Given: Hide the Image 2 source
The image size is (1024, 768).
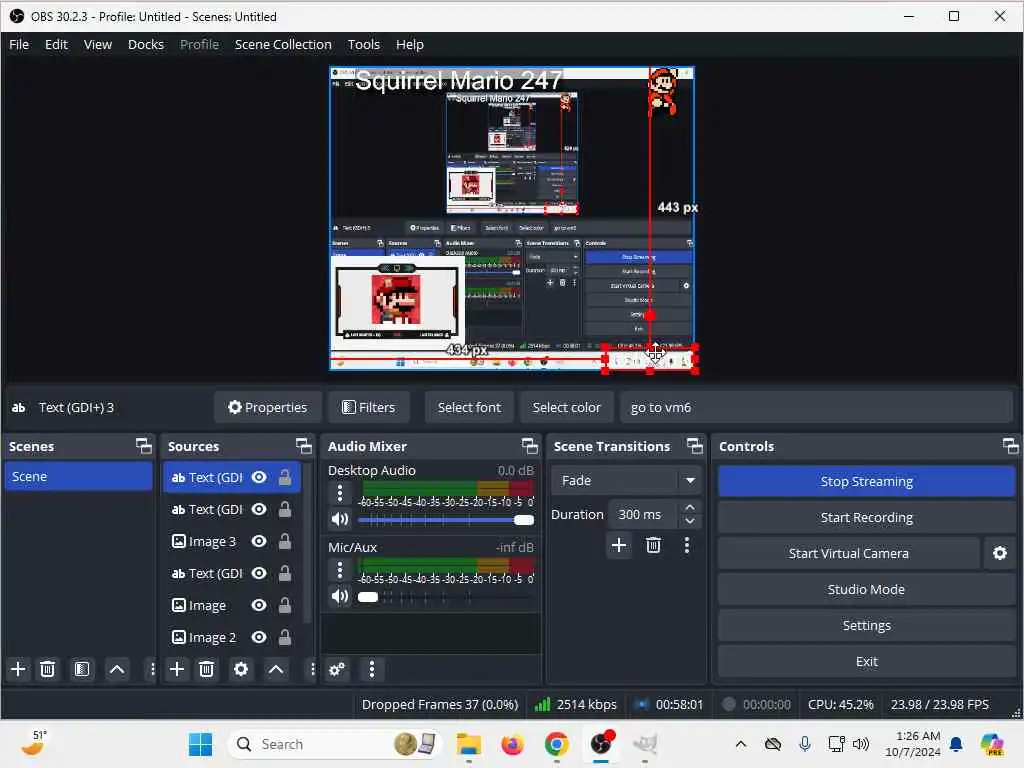Looking at the screenshot, I should pyautogui.click(x=259, y=637).
